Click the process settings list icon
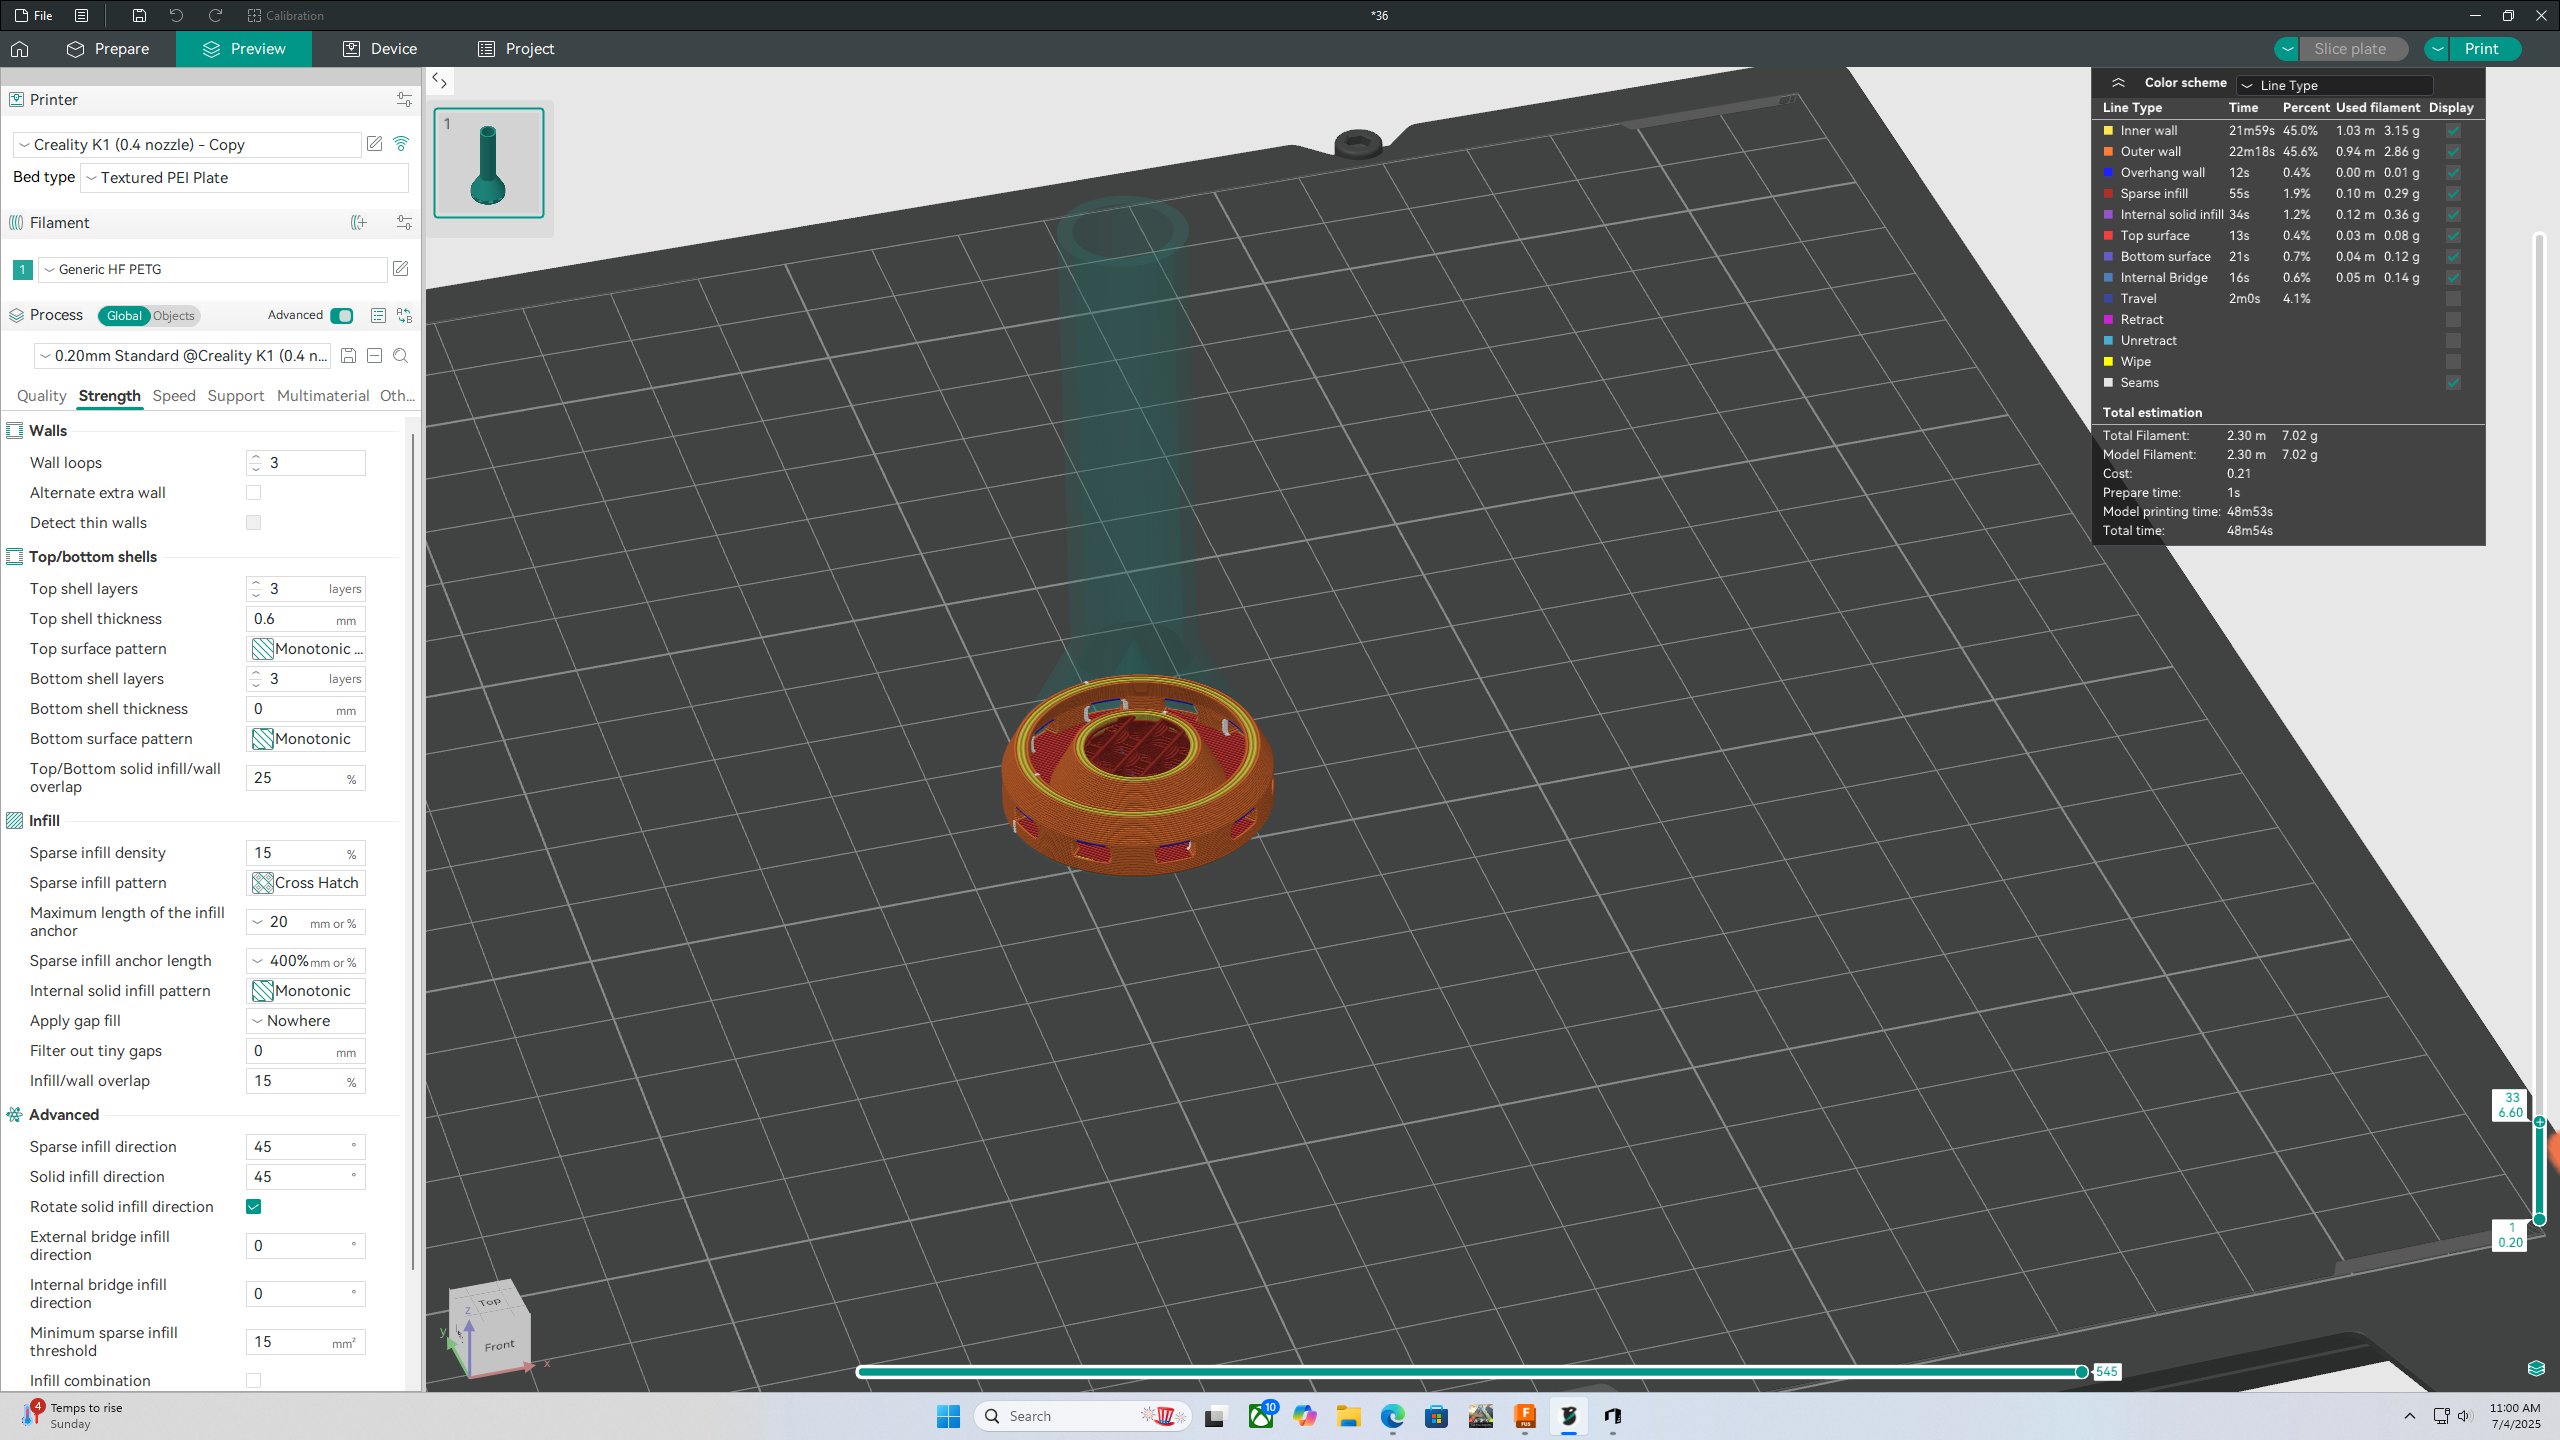The height and width of the screenshot is (1440, 2560). [378, 316]
